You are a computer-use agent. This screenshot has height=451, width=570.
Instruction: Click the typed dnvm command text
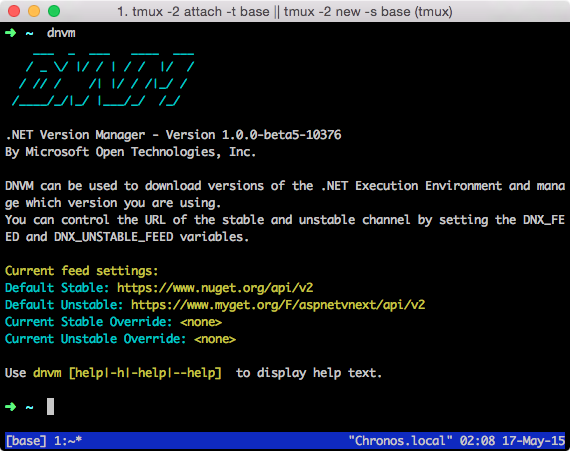click(x=61, y=33)
